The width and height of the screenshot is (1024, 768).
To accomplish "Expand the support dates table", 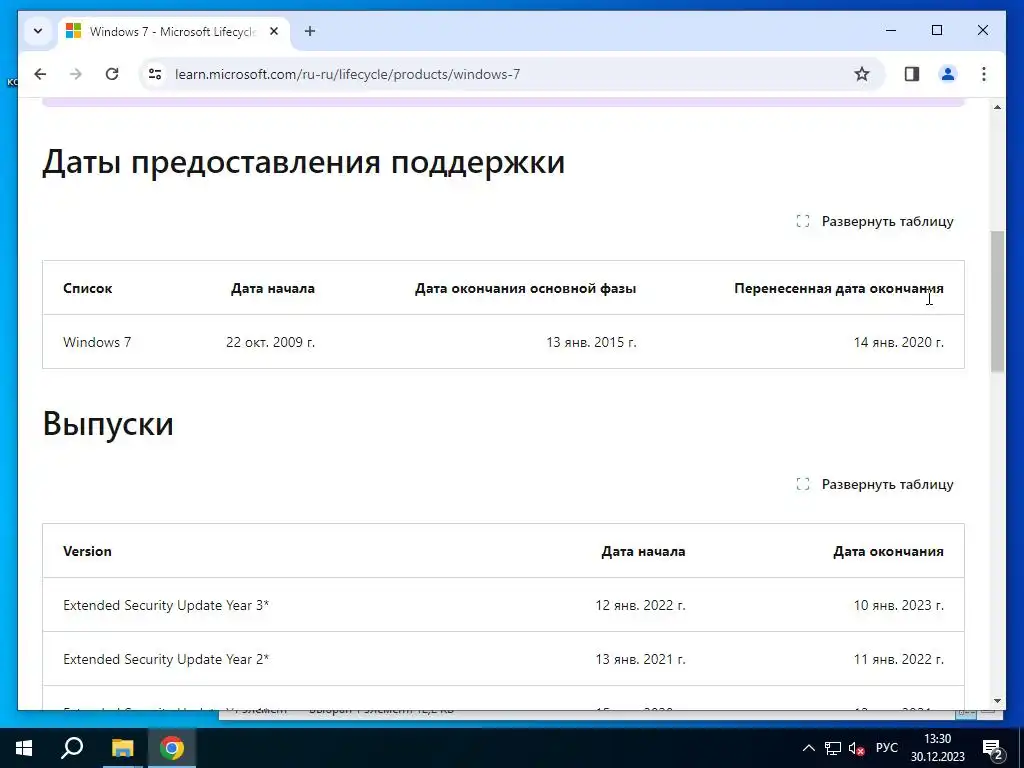I will [875, 221].
